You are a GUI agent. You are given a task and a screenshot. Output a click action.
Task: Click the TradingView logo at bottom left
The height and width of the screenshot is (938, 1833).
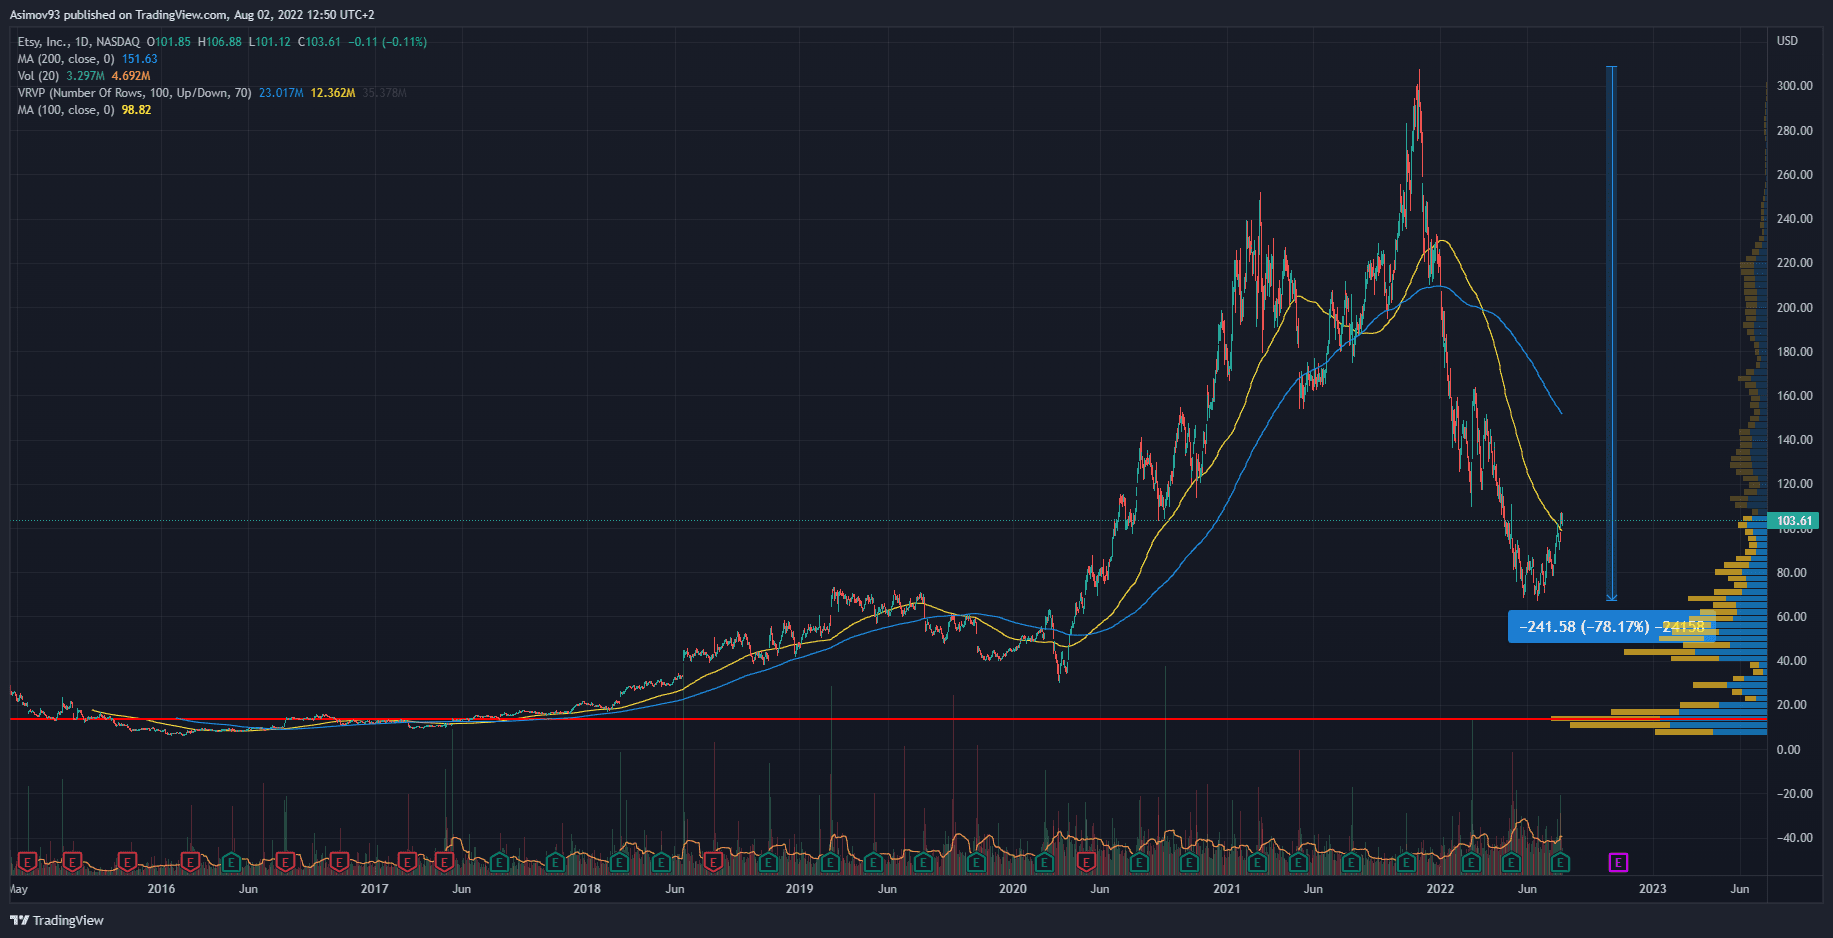click(57, 920)
